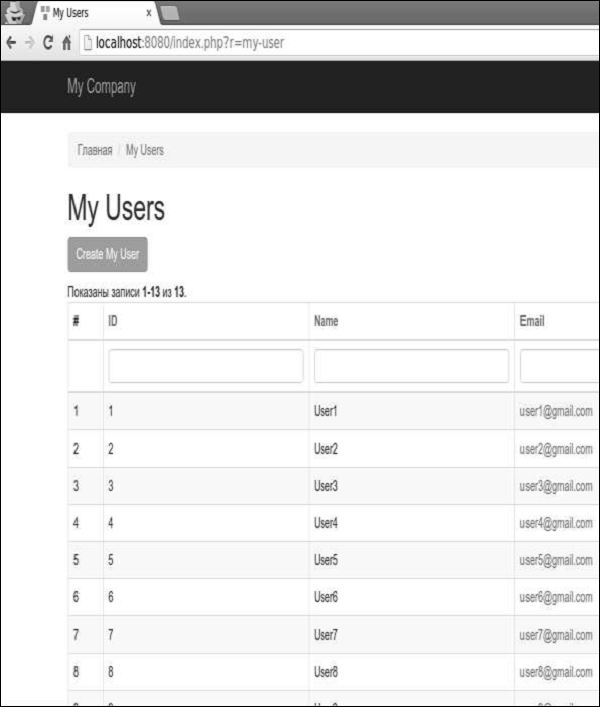Open the My Company navbar brand link
This screenshot has height=707, width=600.
pos(101,87)
